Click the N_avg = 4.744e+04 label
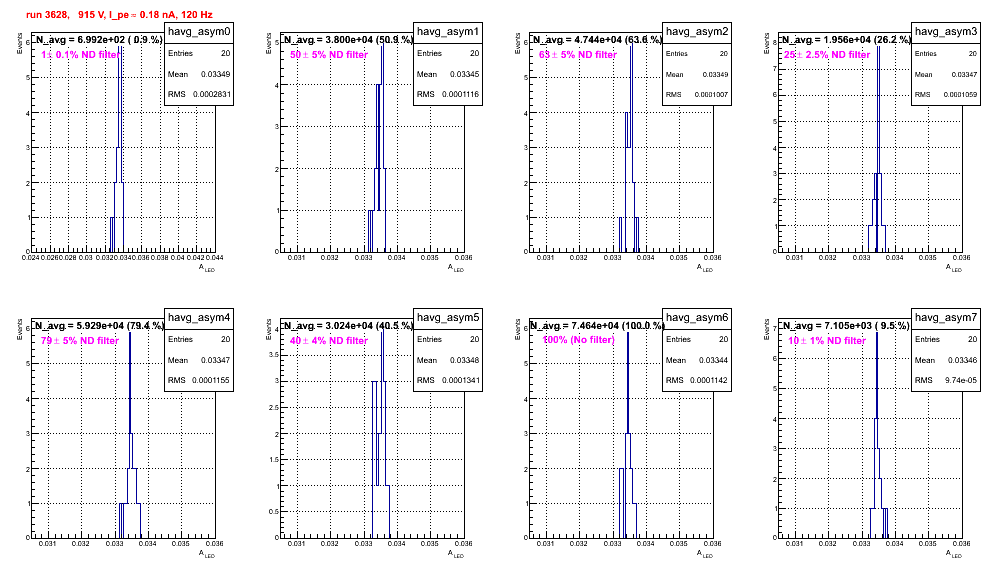This screenshot has width=996, height=572. coord(597,39)
